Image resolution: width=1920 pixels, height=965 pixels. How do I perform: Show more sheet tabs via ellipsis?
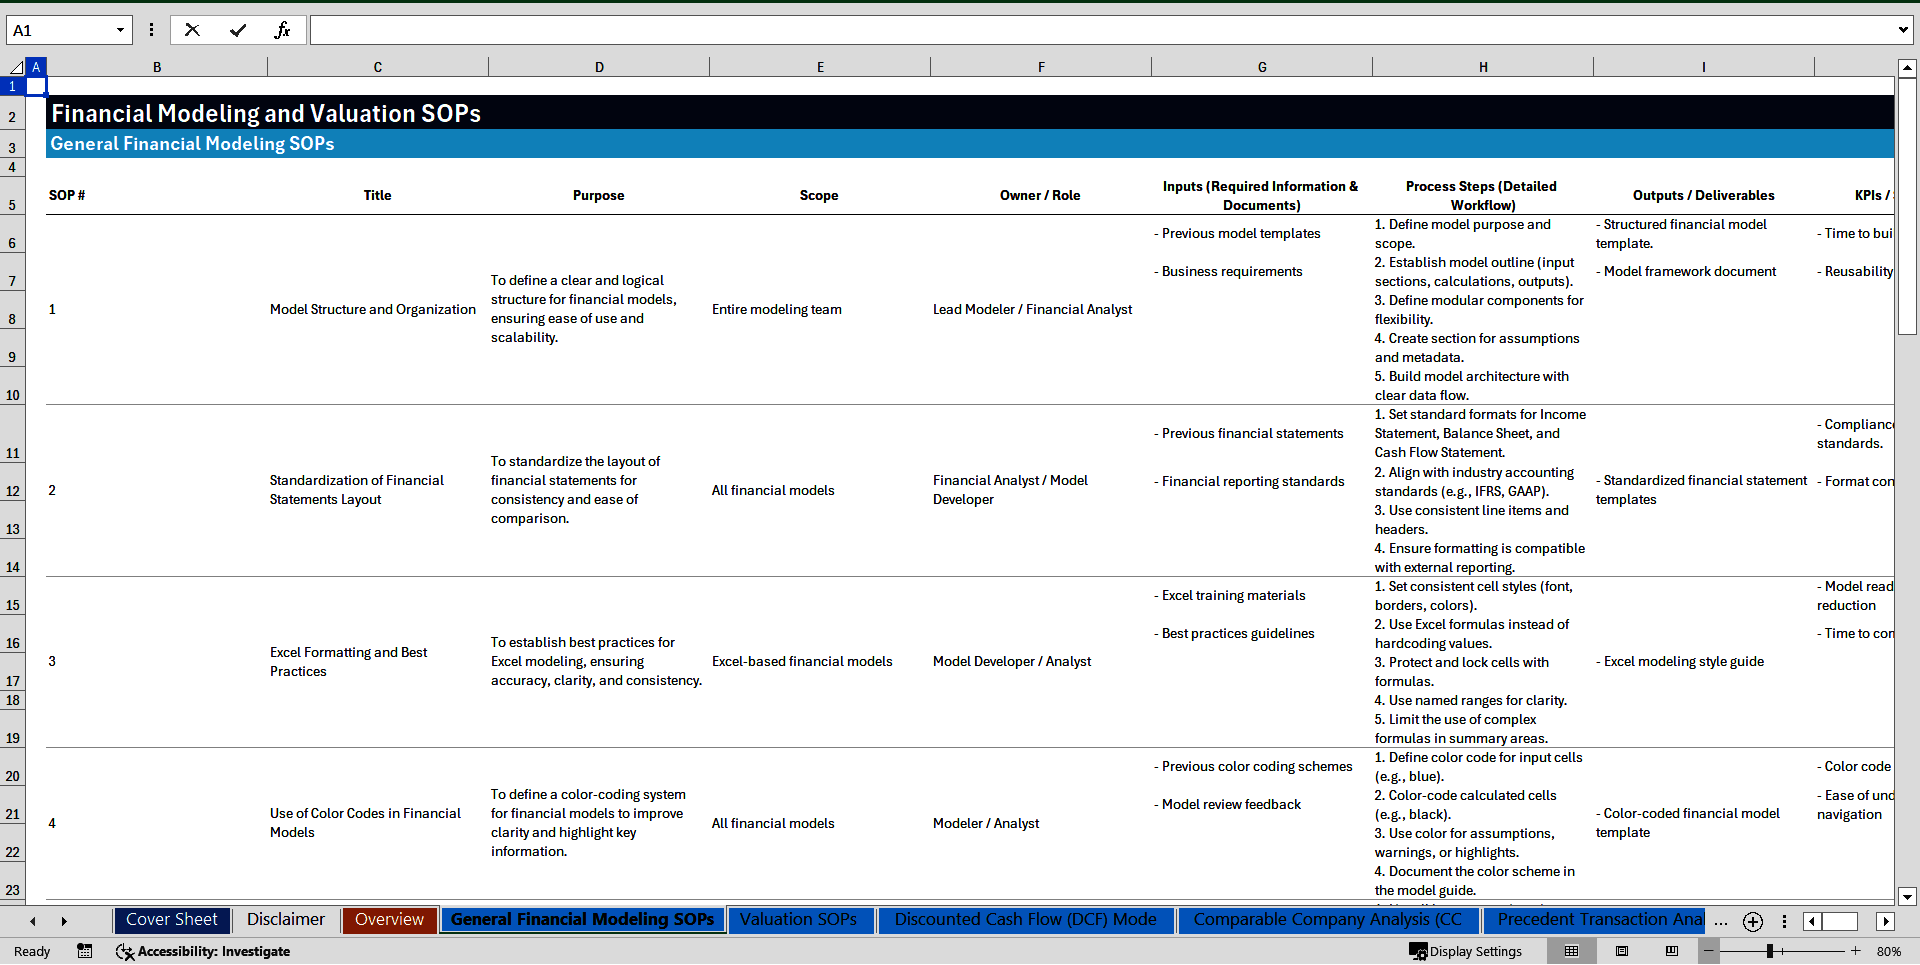1720,921
